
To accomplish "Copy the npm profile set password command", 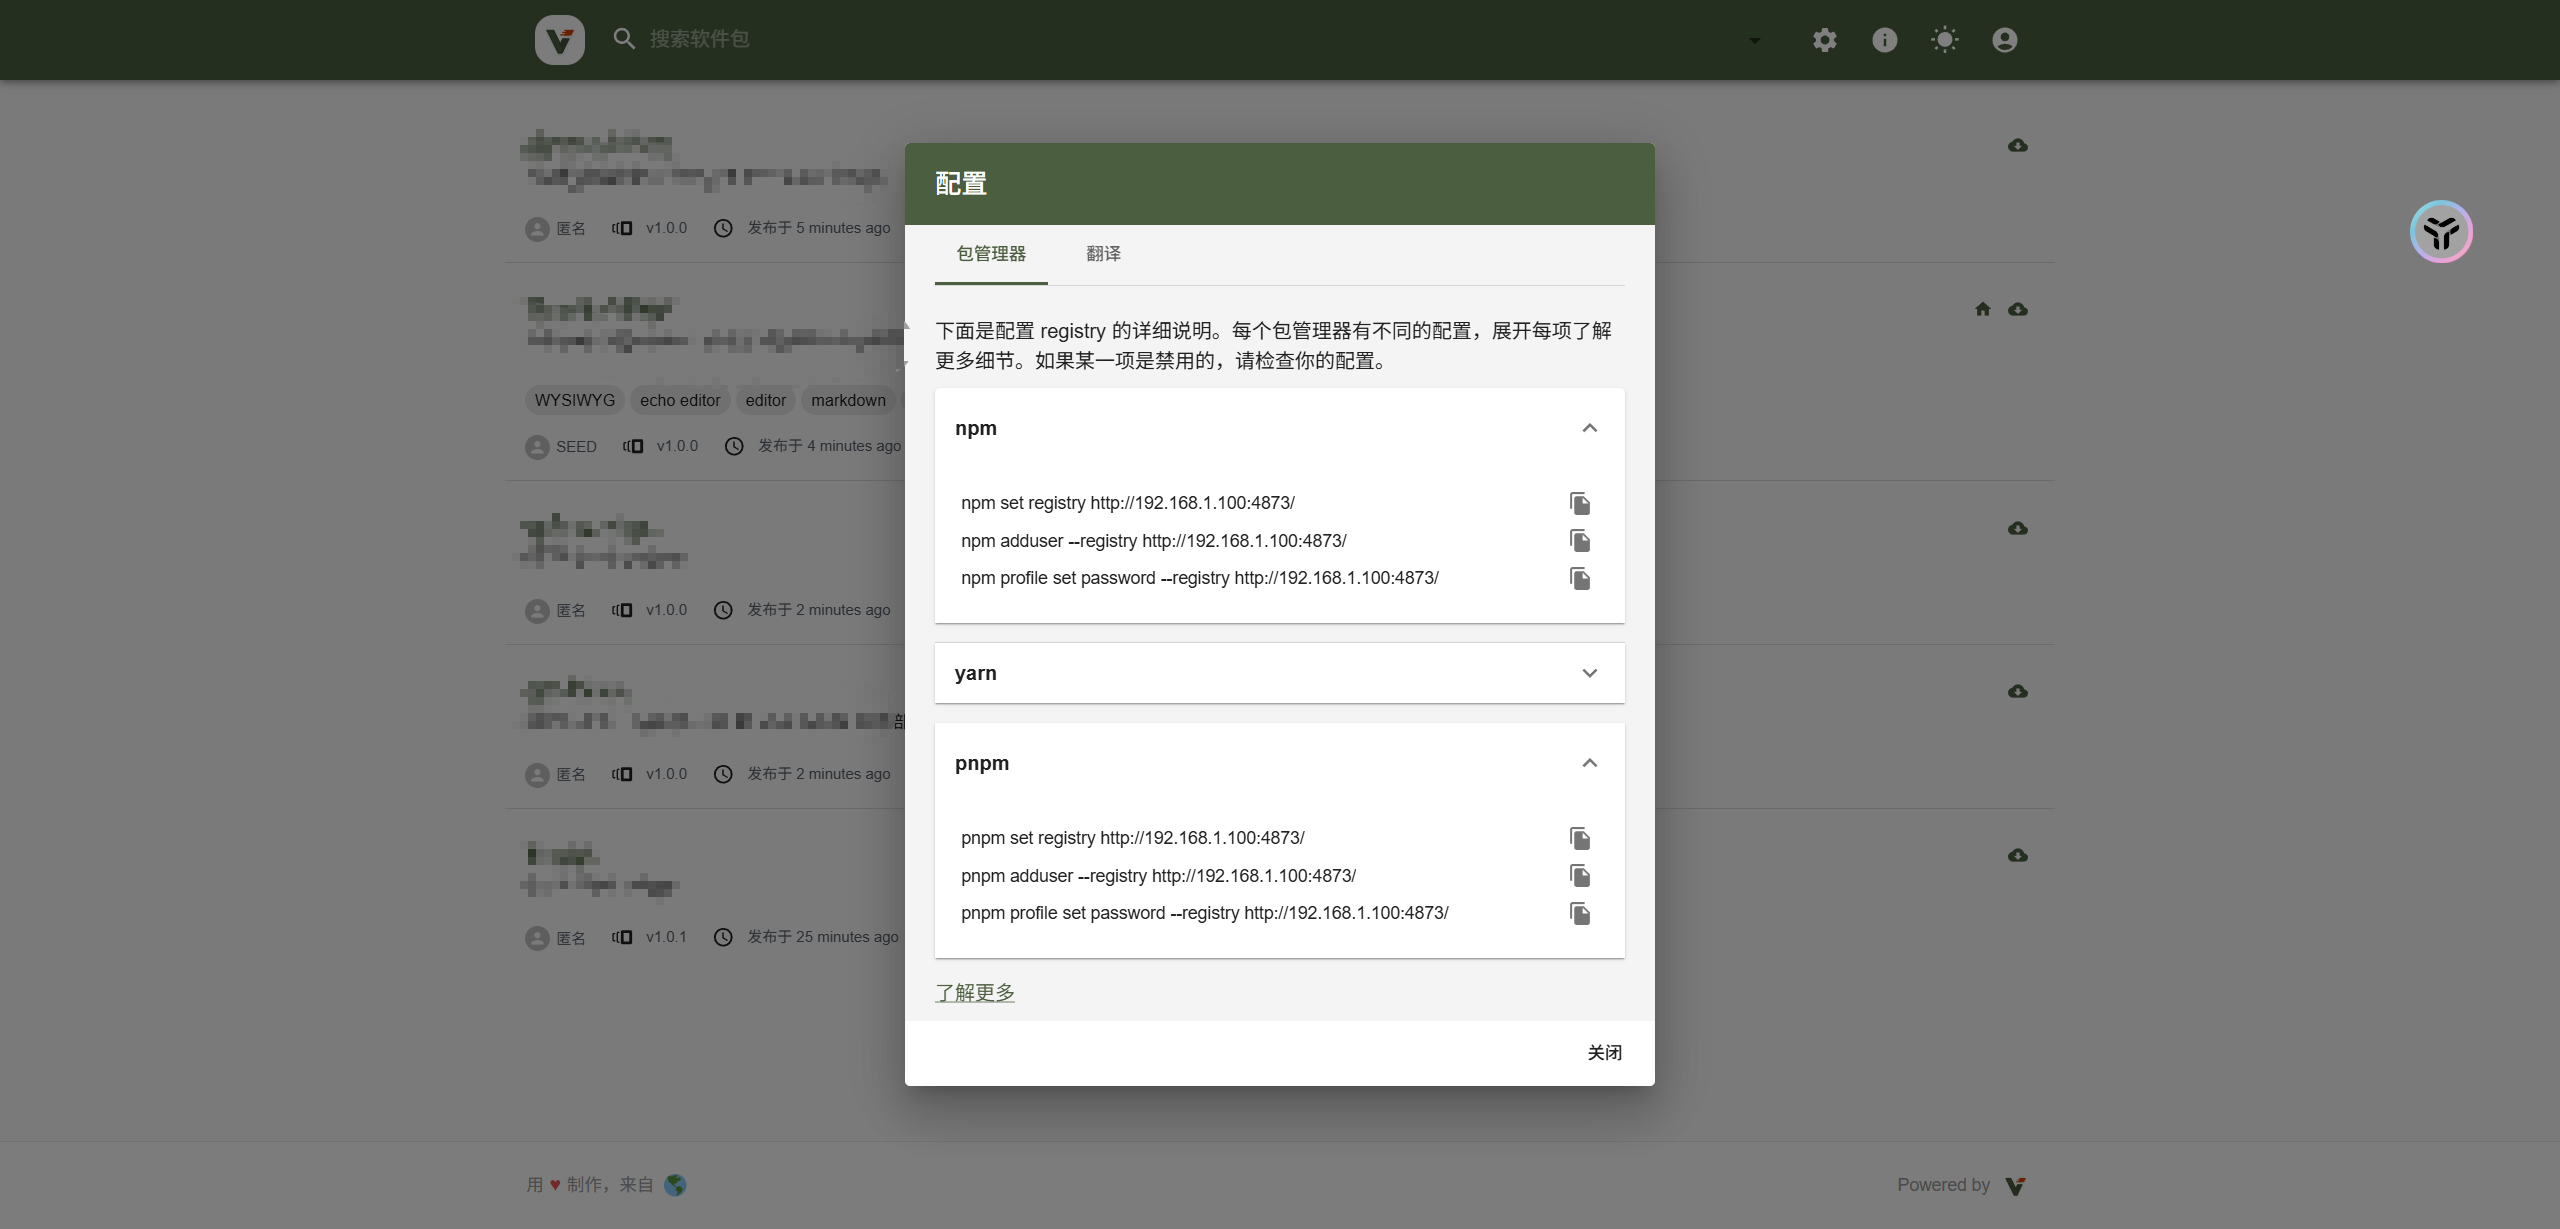I will coord(1580,578).
